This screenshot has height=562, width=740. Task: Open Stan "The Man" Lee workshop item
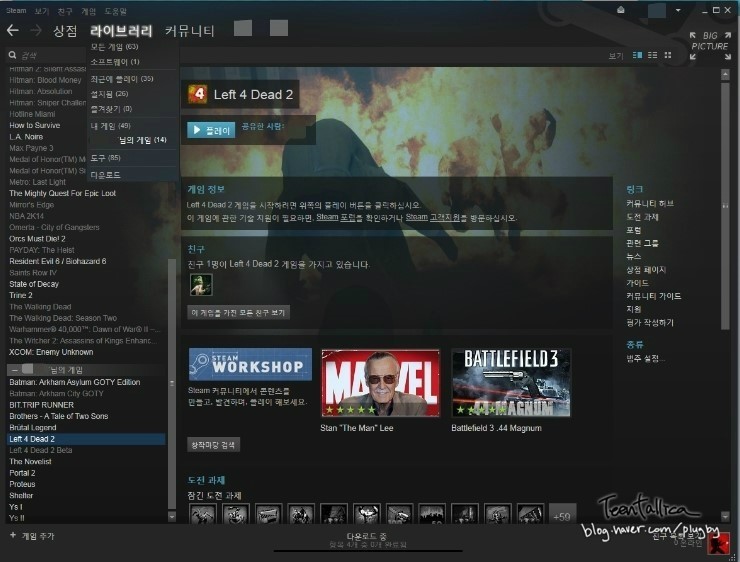coord(380,383)
